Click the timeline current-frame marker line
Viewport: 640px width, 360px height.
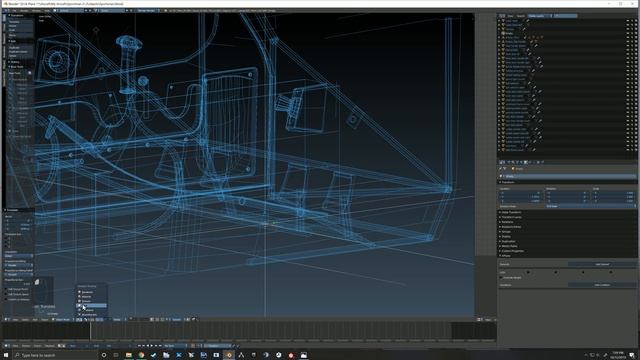tap(90, 331)
